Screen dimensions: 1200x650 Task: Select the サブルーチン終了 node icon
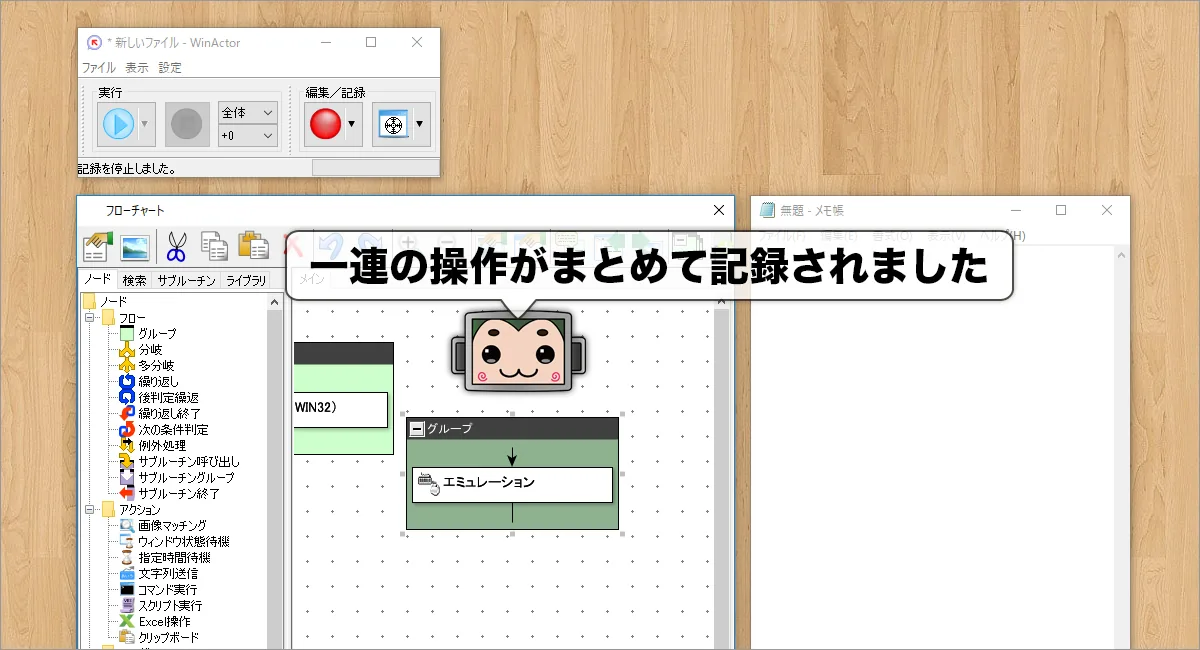coord(127,493)
